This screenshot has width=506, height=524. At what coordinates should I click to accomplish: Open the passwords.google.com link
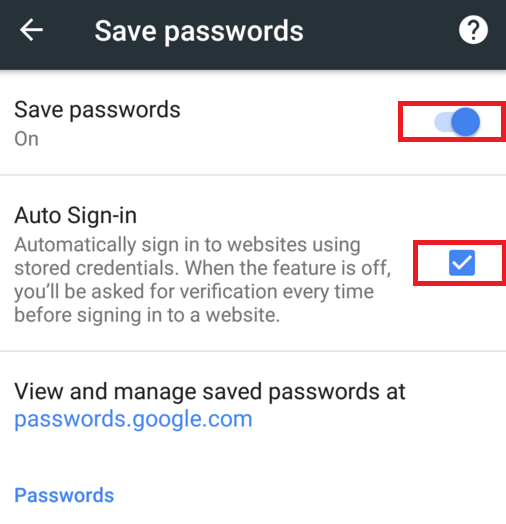pyautogui.click(x=133, y=419)
